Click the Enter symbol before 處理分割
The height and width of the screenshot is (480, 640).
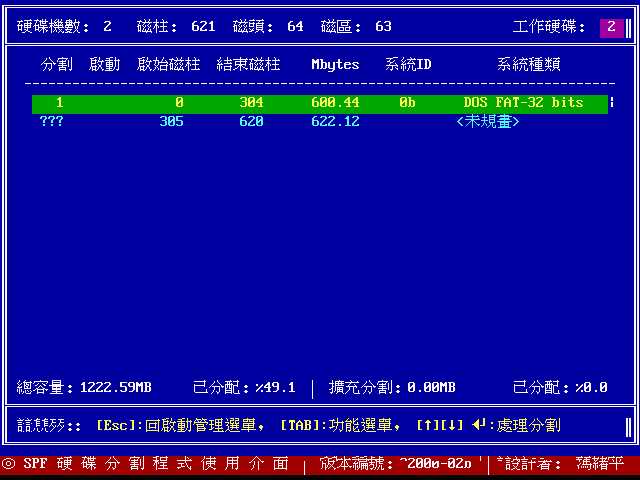(479, 425)
